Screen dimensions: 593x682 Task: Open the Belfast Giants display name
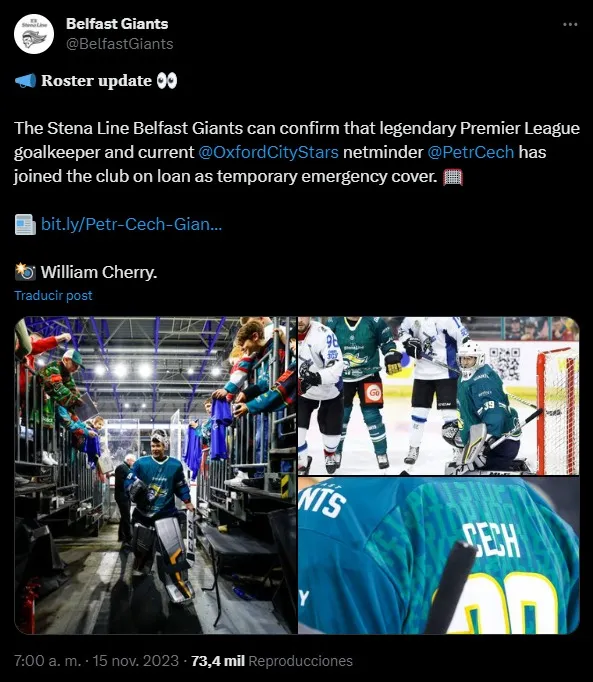(117, 24)
